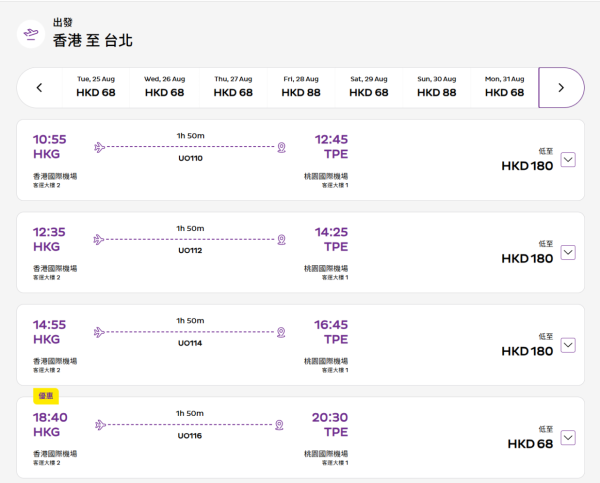Go to previous dates with left arrow

(x=39, y=87)
